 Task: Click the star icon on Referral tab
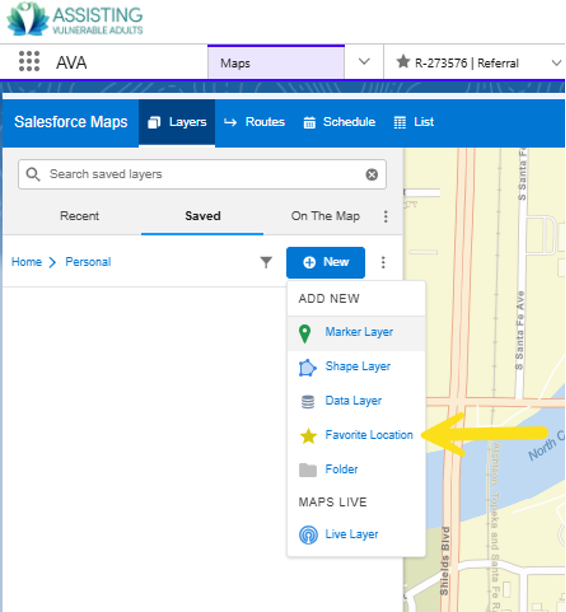tap(403, 62)
